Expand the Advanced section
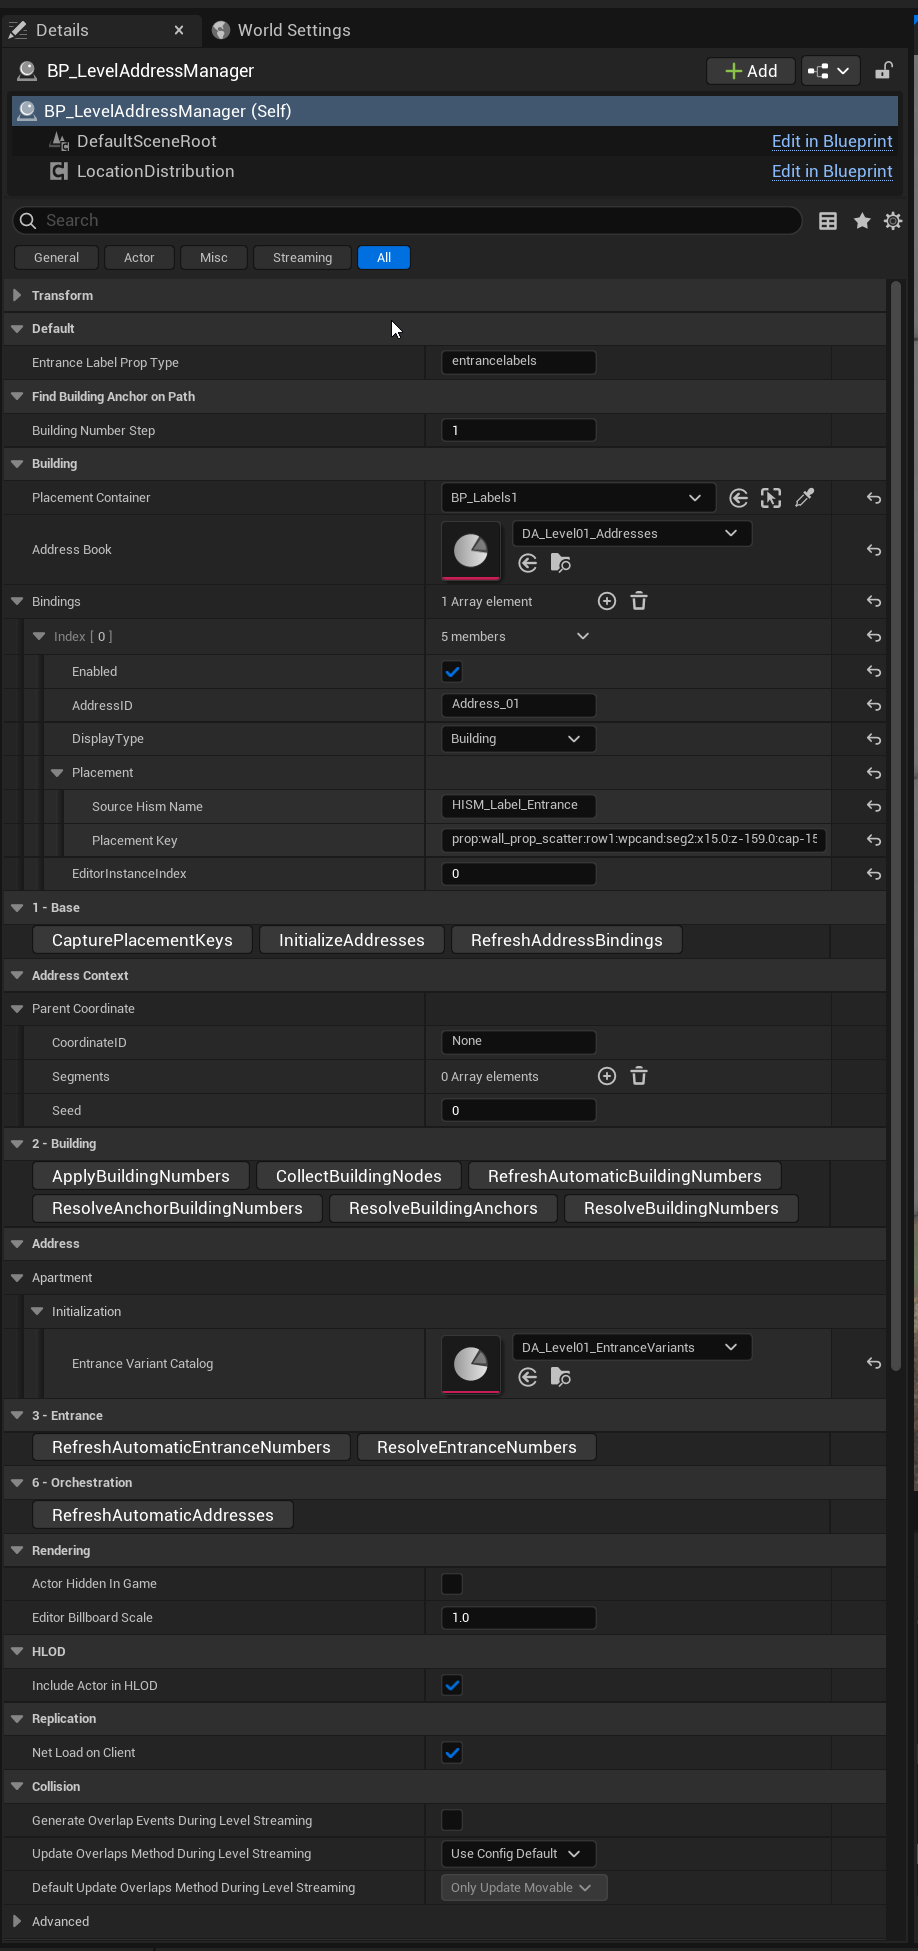 [17, 1921]
